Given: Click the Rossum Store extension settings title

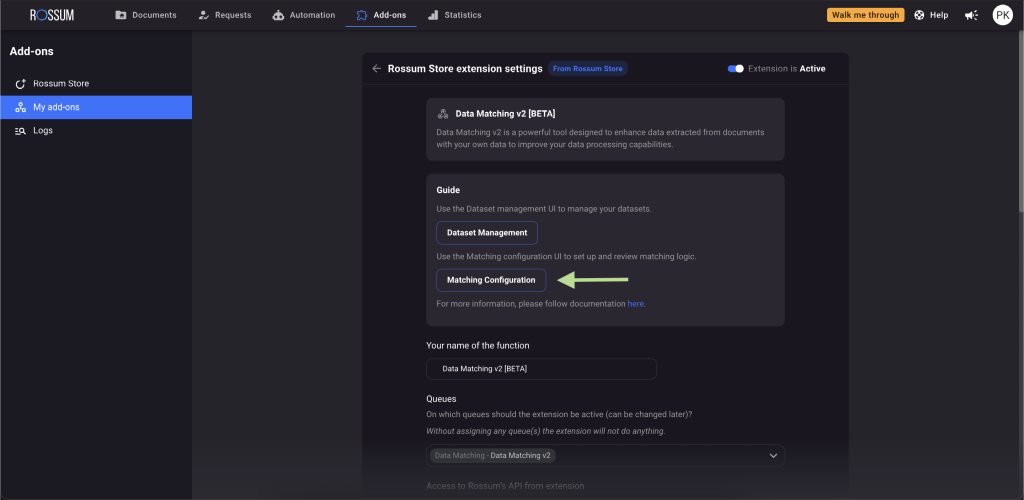Looking at the screenshot, I should click(x=465, y=69).
